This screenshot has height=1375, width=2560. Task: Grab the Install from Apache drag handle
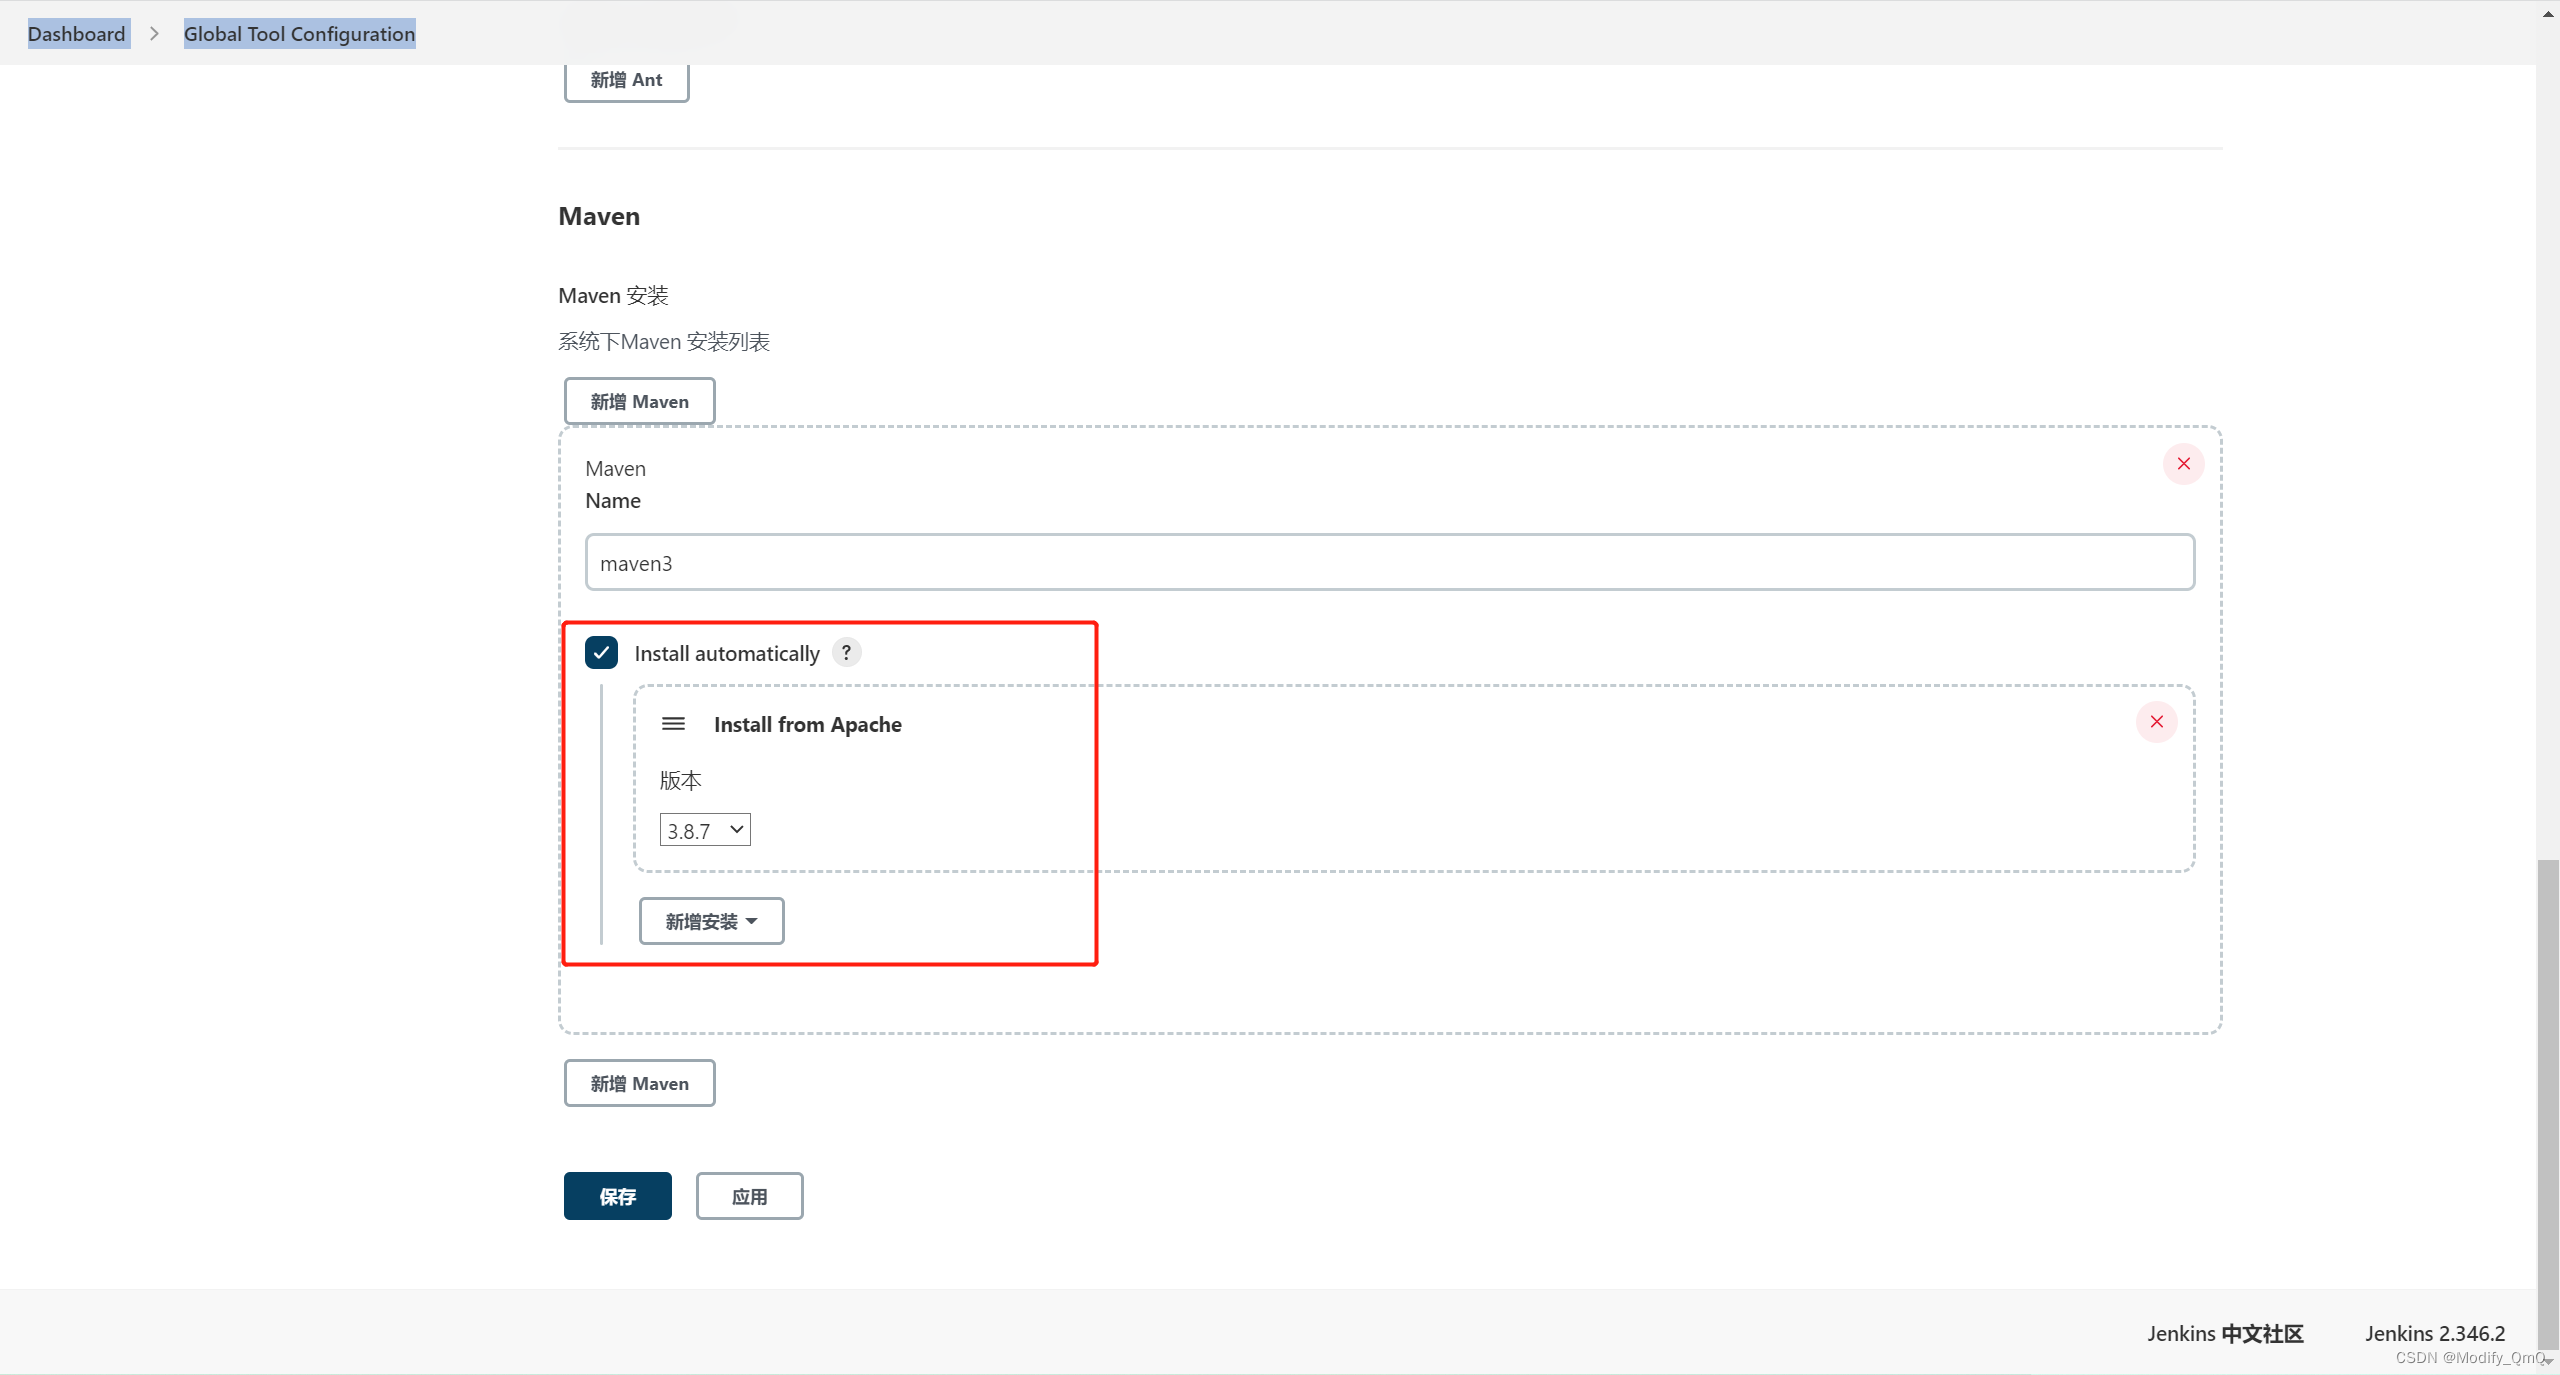pyautogui.click(x=674, y=724)
